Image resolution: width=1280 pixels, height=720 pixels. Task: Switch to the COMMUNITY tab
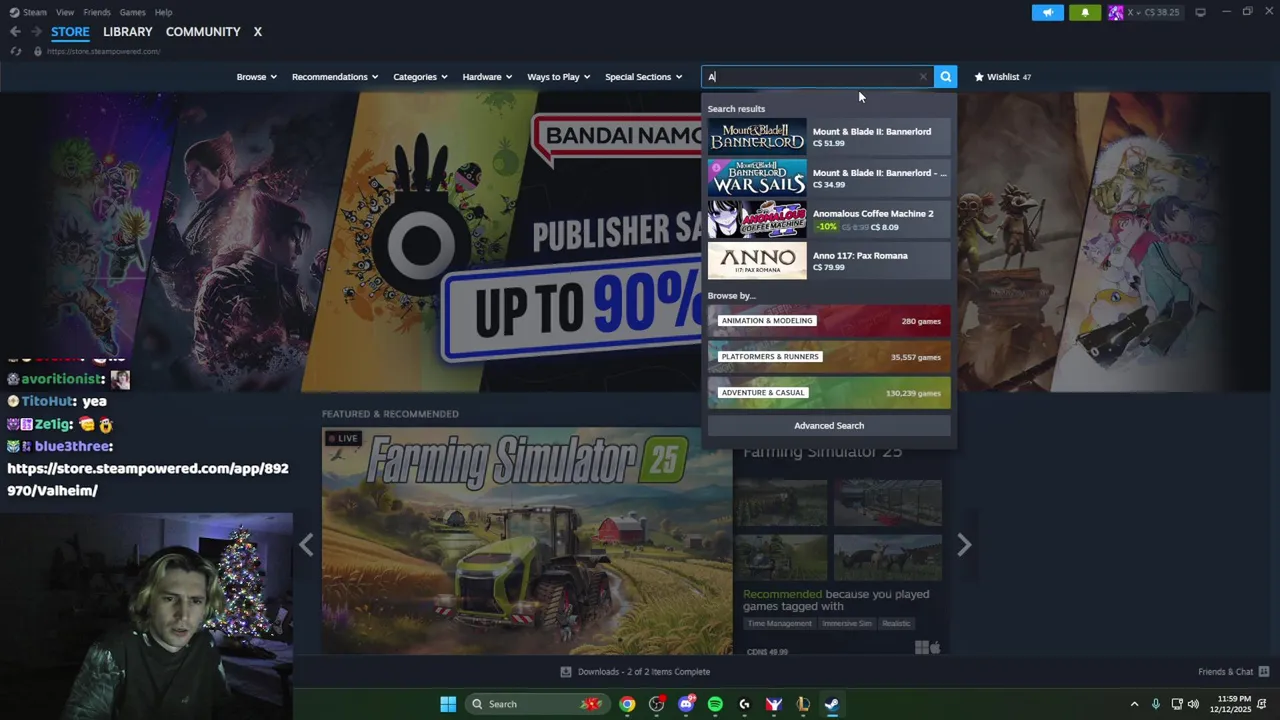(203, 32)
